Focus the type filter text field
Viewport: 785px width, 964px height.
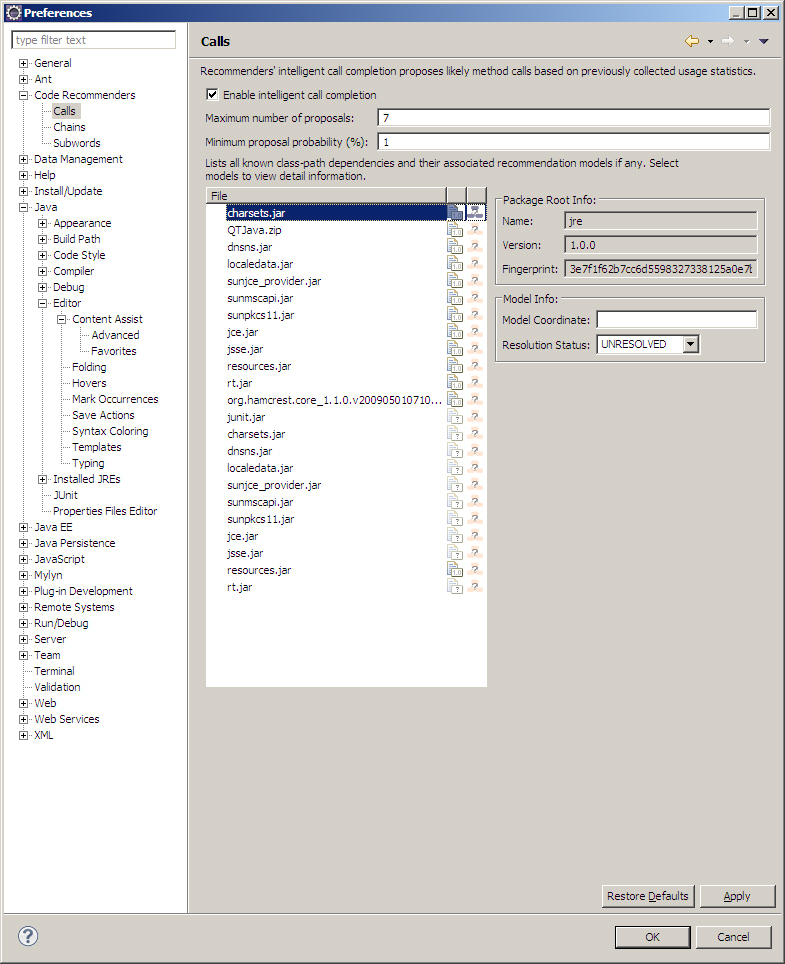pyautogui.click(x=93, y=40)
